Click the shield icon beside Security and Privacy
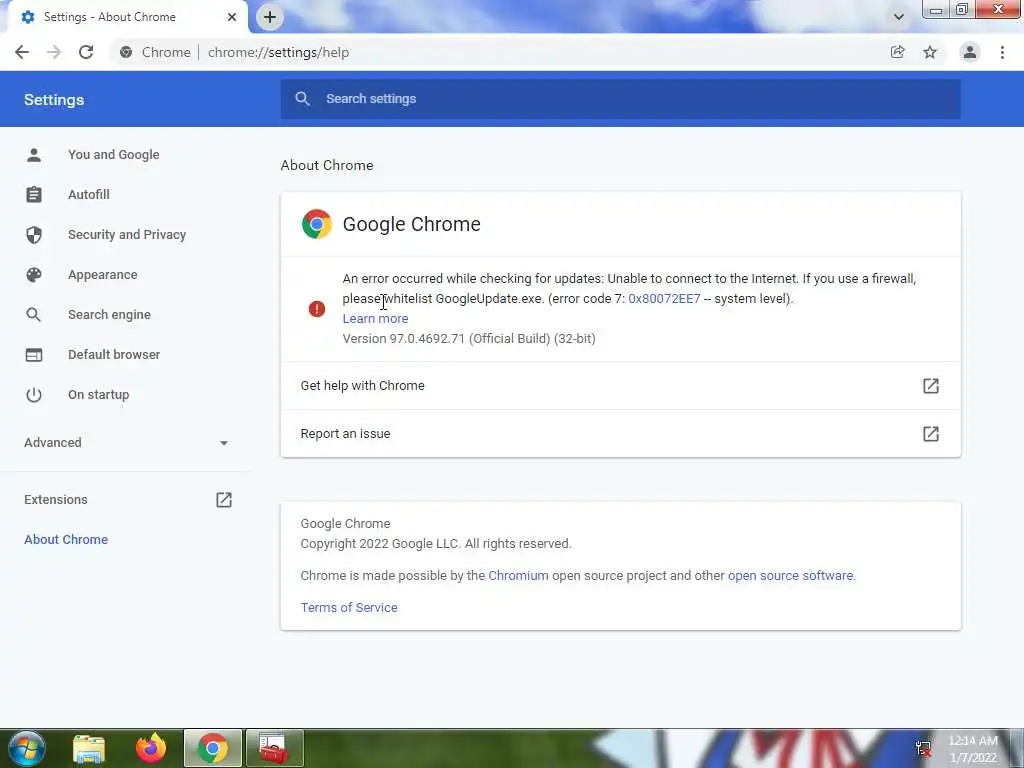Image resolution: width=1024 pixels, height=768 pixels. click(x=34, y=234)
